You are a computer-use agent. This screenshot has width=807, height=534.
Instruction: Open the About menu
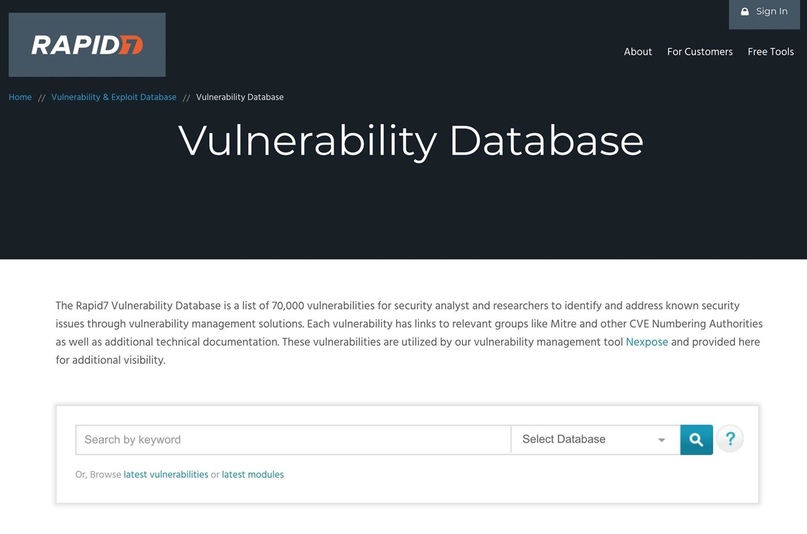point(637,52)
